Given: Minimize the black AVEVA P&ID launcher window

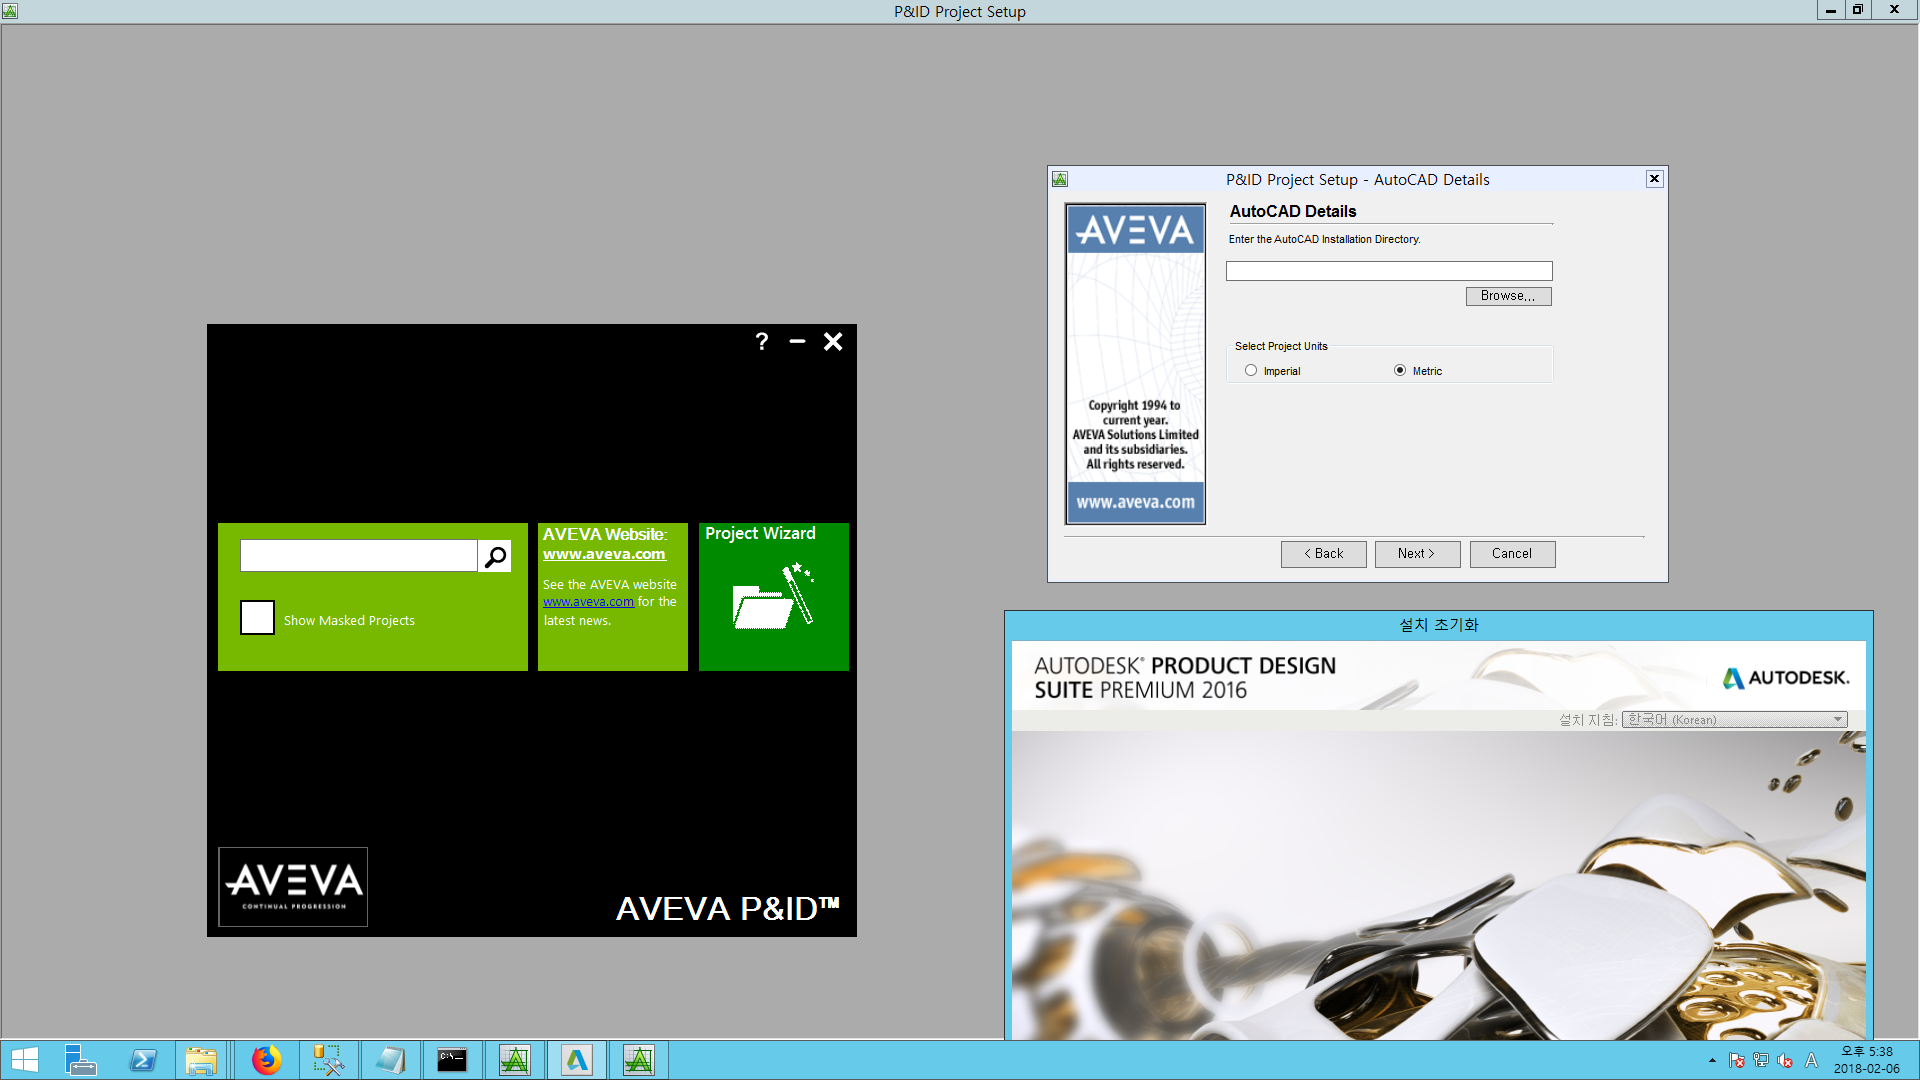Looking at the screenshot, I should [x=797, y=342].
